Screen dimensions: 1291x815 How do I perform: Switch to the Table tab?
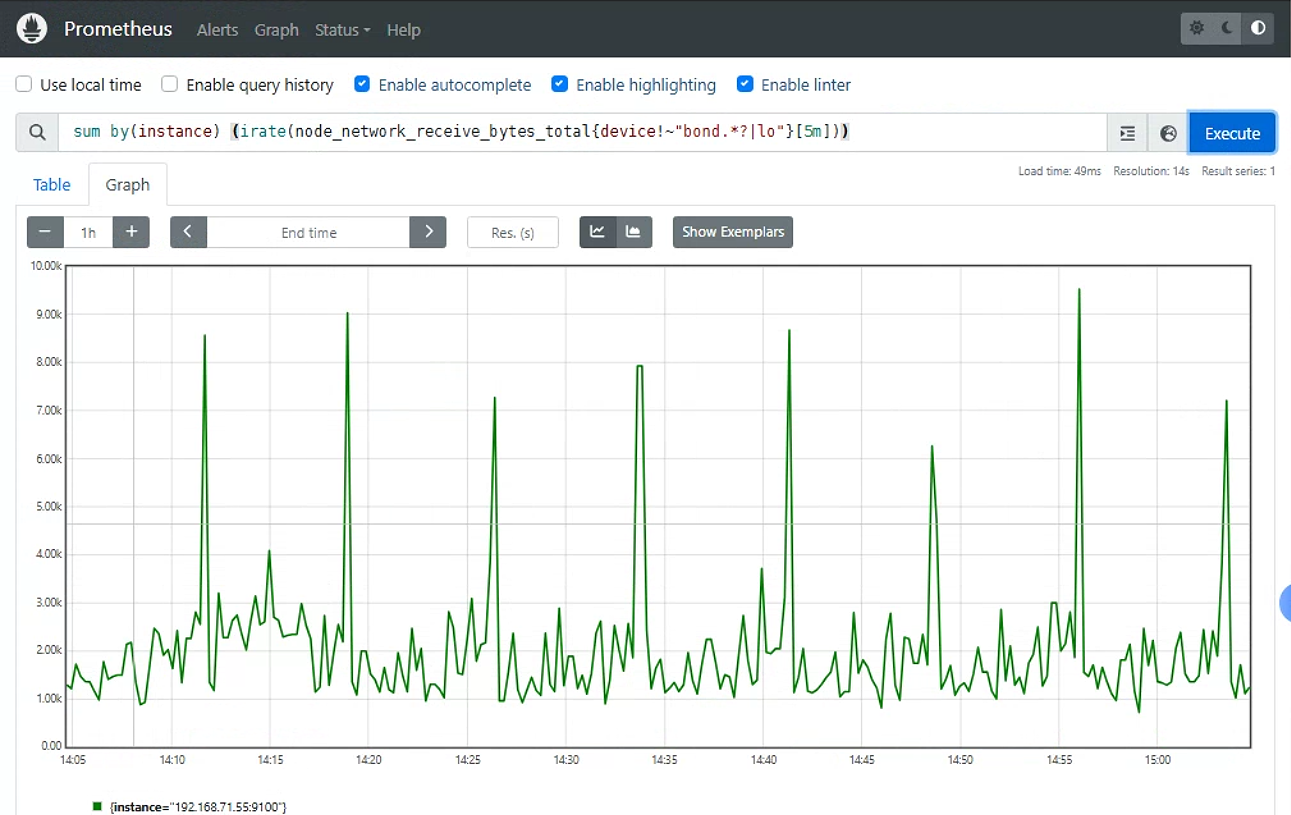(52, 185)
